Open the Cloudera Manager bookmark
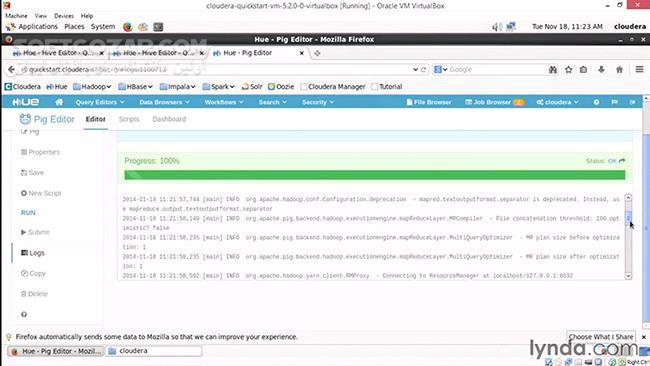Image resolution: width=650 pixels, height=366 pixels. click(332, 87)
